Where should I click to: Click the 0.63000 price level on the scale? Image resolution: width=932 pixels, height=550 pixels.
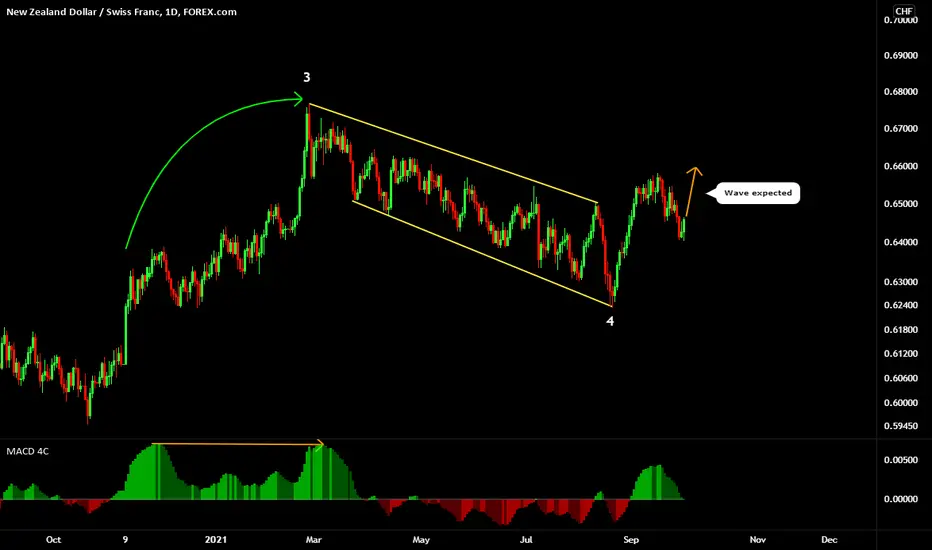click(x=900, y=281)
